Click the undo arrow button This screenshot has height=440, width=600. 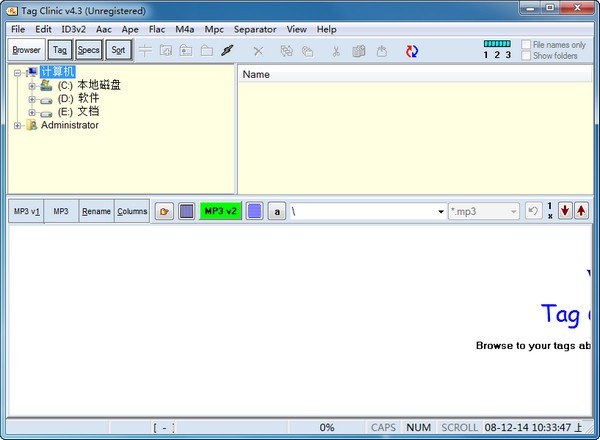(533, 211)
